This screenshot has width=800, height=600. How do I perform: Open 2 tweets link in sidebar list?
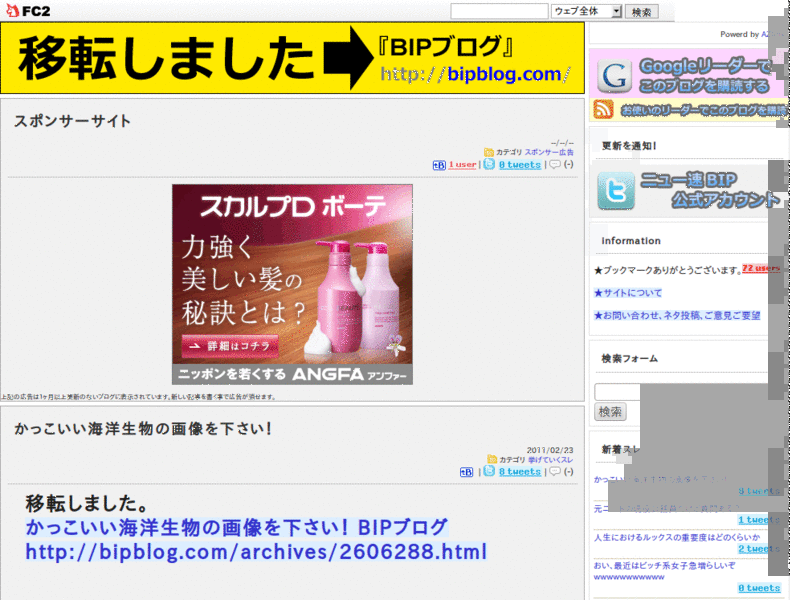click(759, 549)
